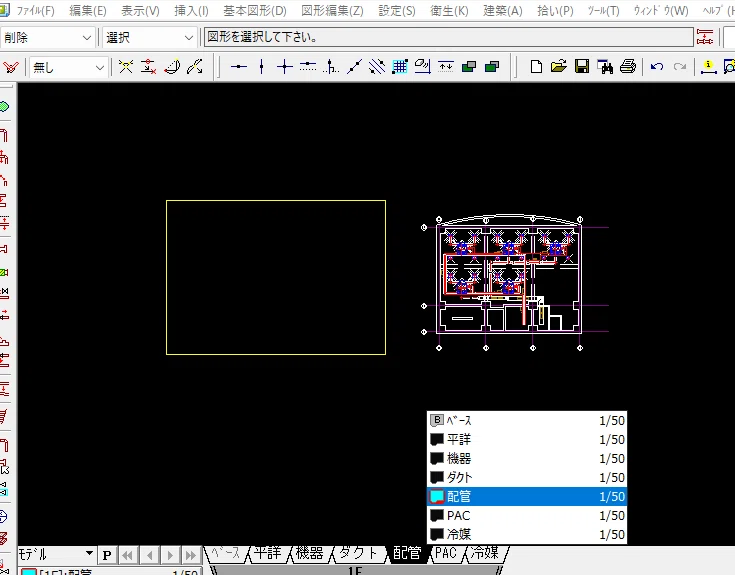This screenshot has height=575, width=735.
Task: Open the ファイル(F) menu
Action: [x=35, y=10]
